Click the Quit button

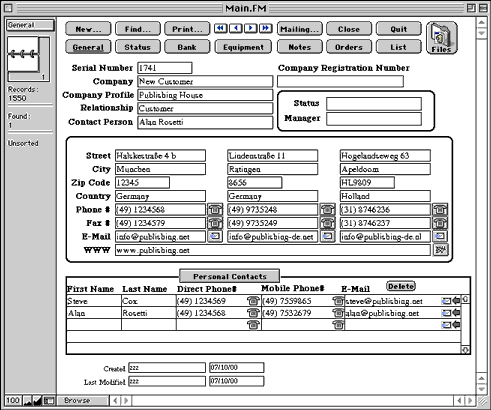tap(399, 29)
